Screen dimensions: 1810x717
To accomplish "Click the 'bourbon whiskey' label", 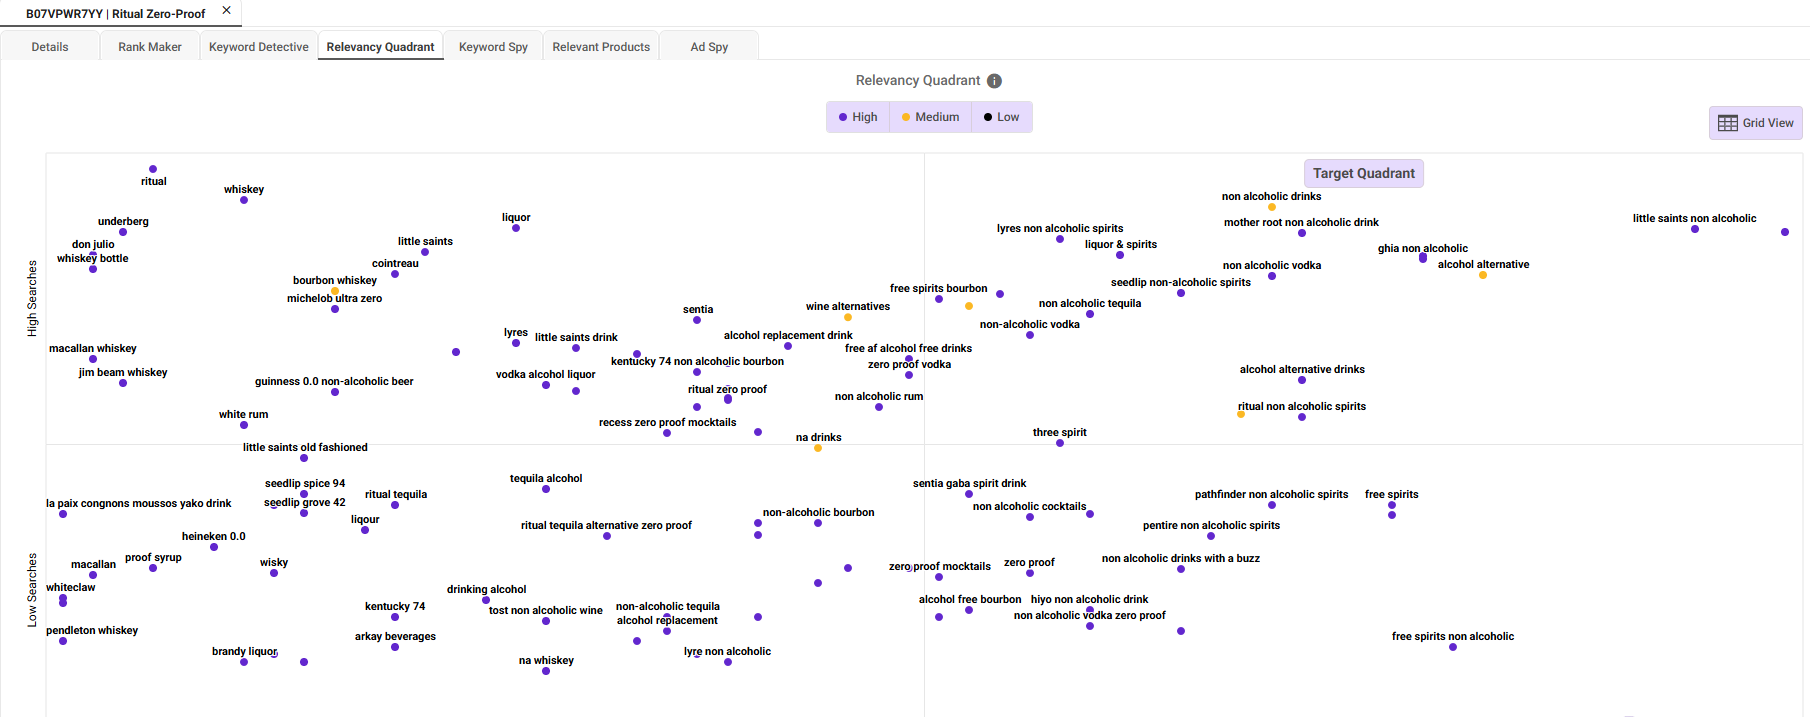I will tap(334, 280).
